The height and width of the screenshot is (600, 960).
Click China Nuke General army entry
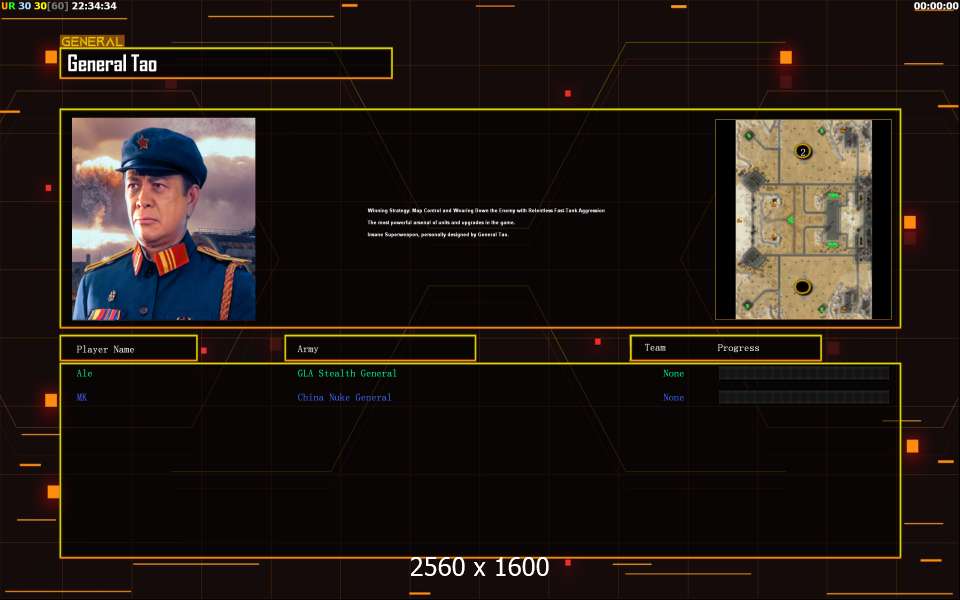pos(344,397)
